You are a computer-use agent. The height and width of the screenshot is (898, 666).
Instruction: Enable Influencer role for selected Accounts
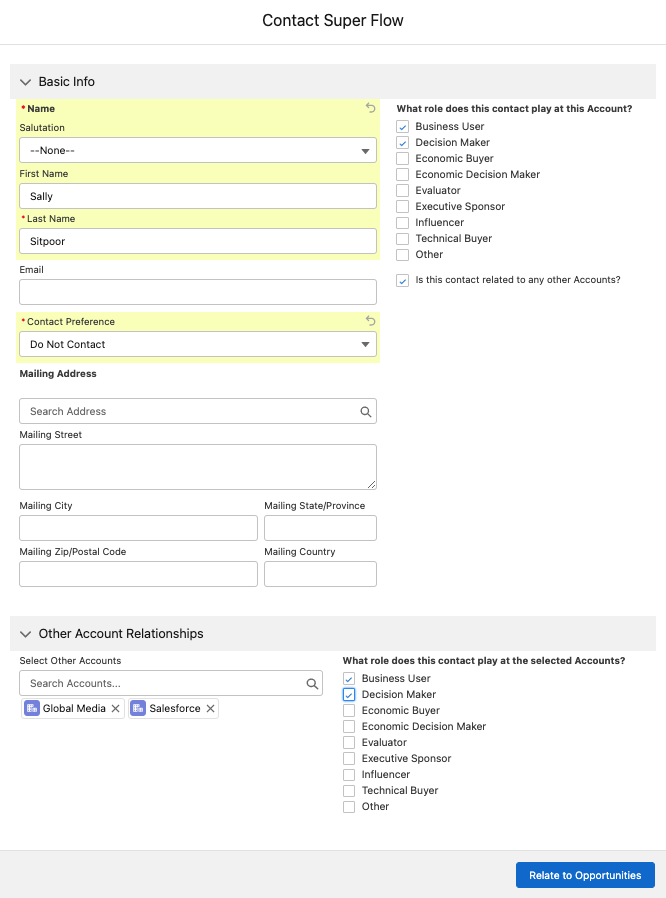click(349, 774)
